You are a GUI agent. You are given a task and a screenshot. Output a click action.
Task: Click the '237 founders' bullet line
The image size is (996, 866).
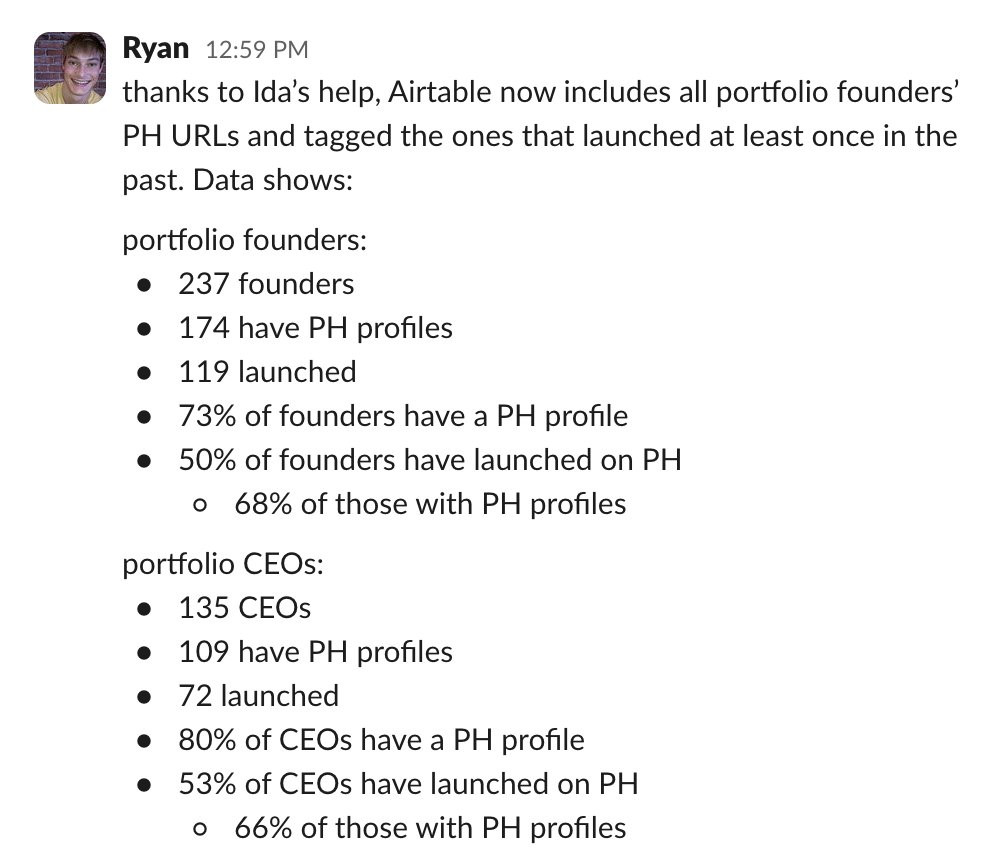[266, 284]
